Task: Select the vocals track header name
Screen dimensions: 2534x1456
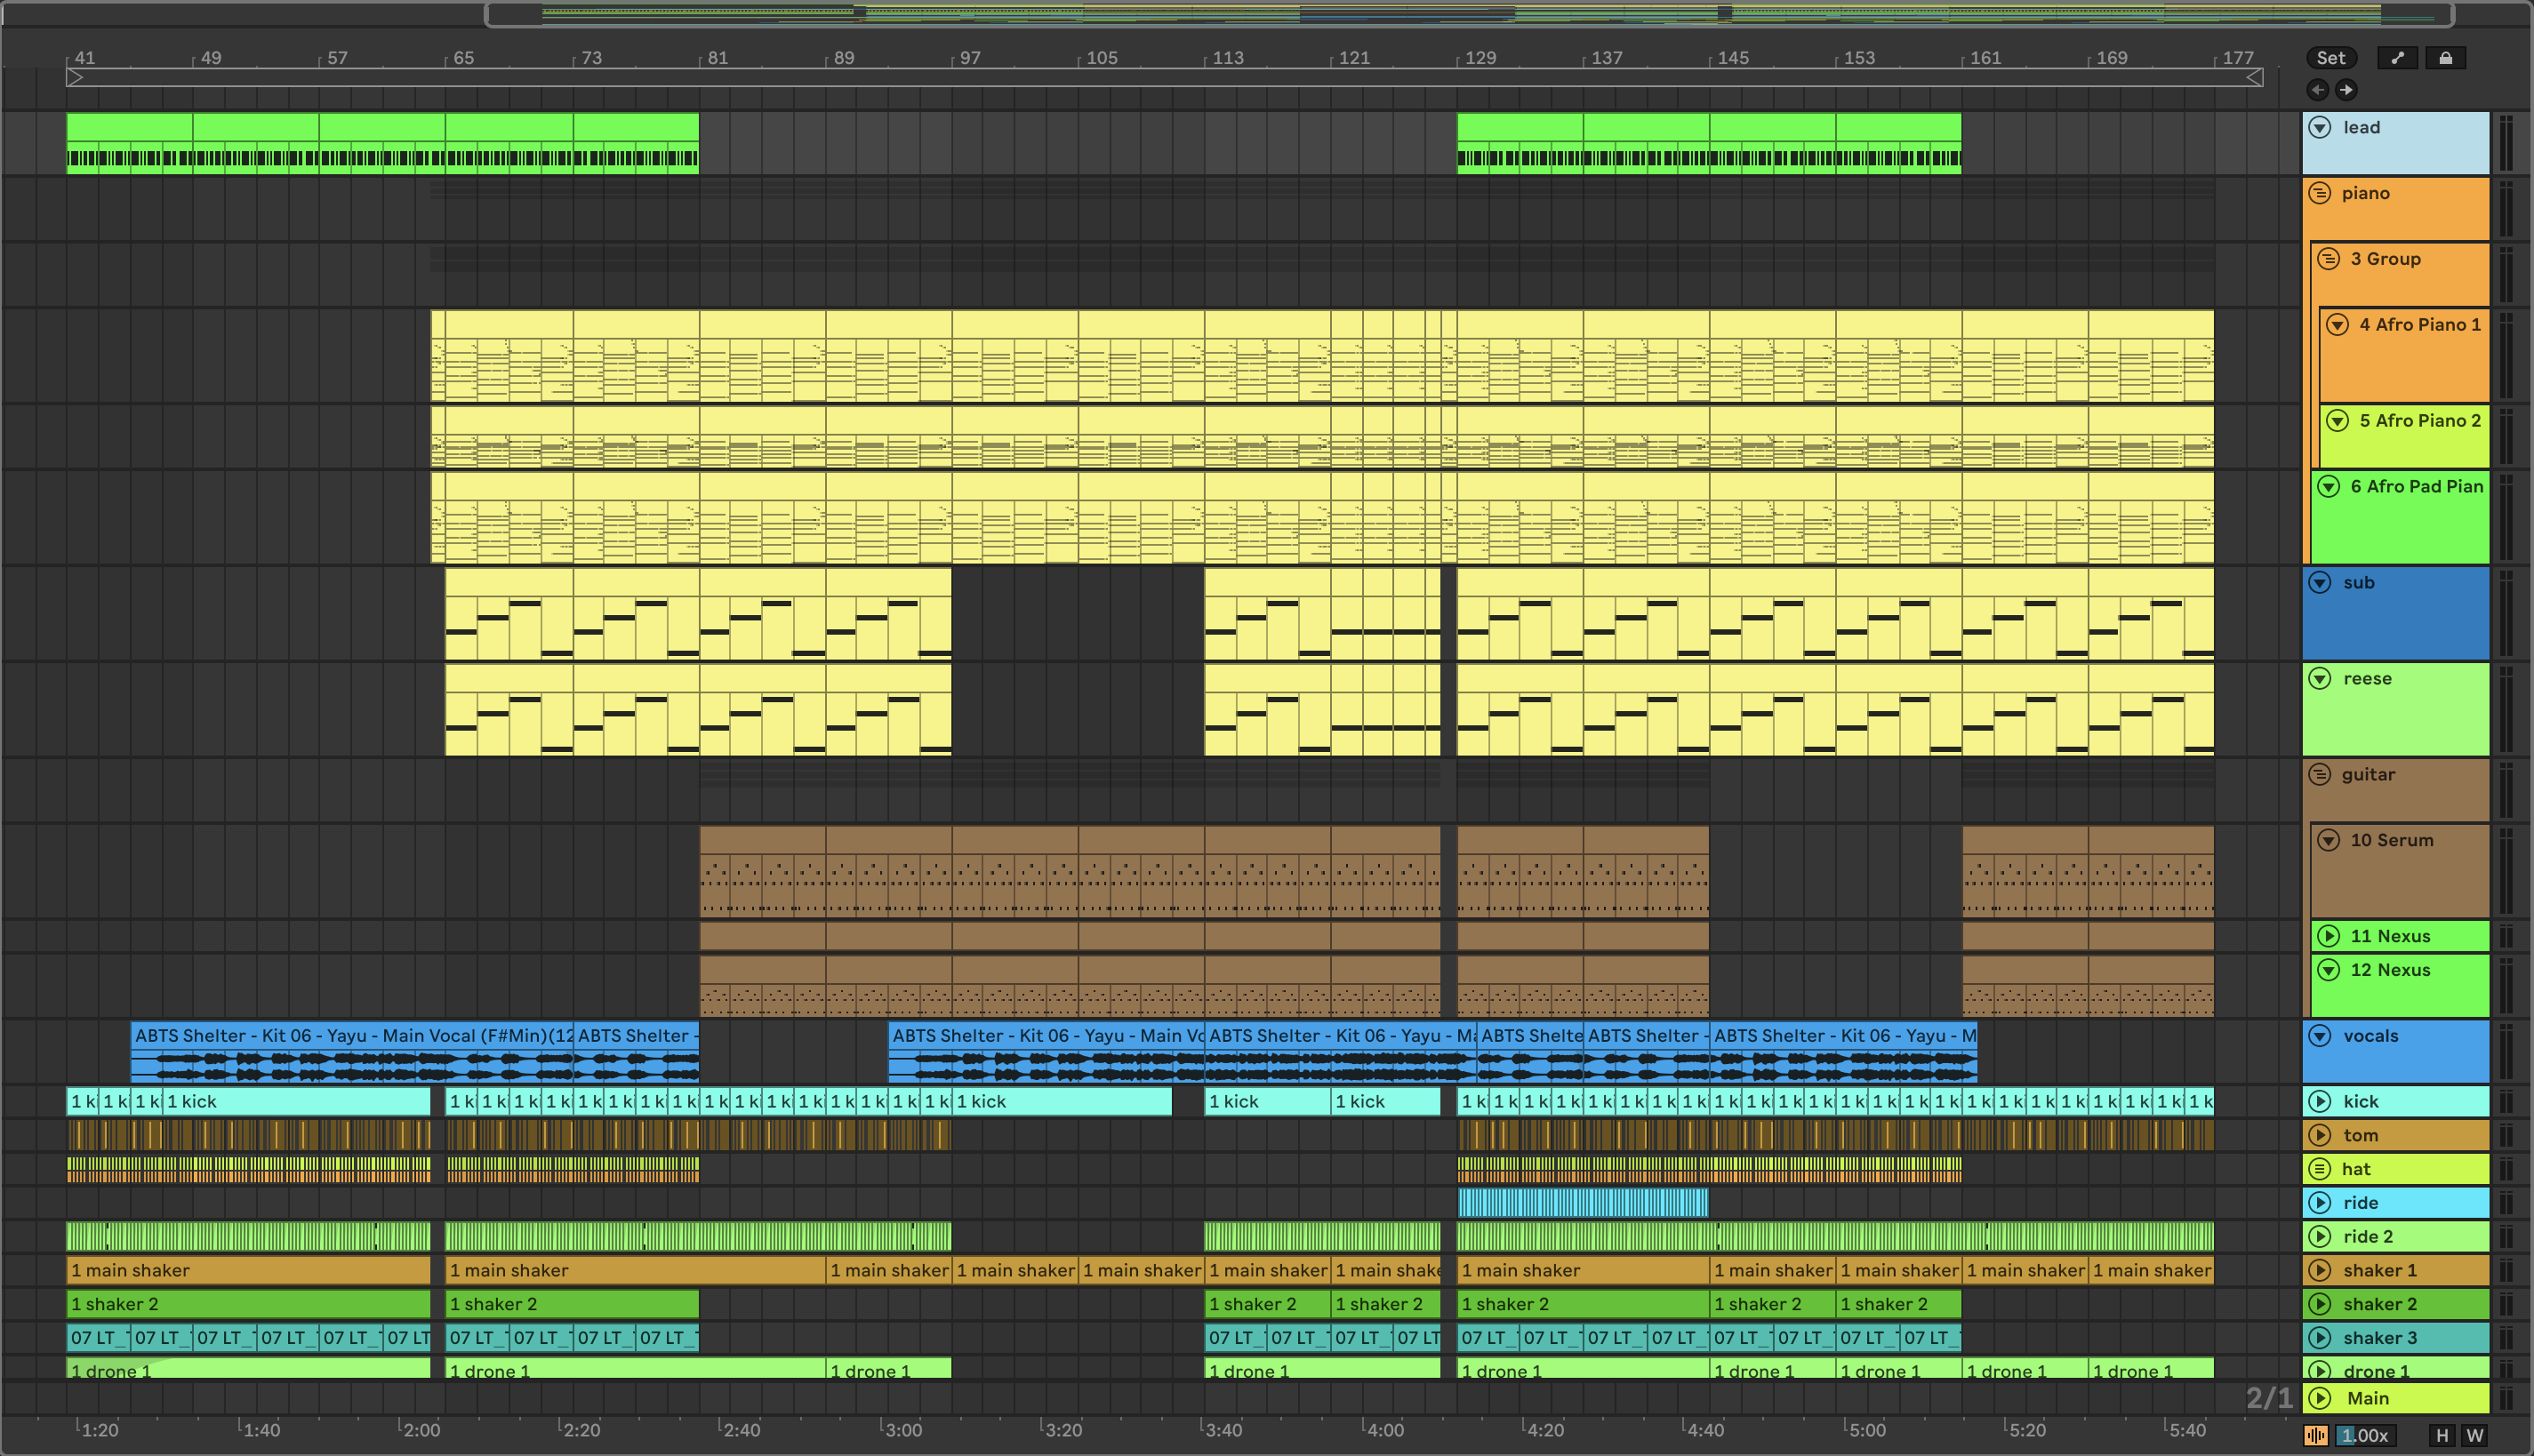Action: [x=2370, y=1036]
